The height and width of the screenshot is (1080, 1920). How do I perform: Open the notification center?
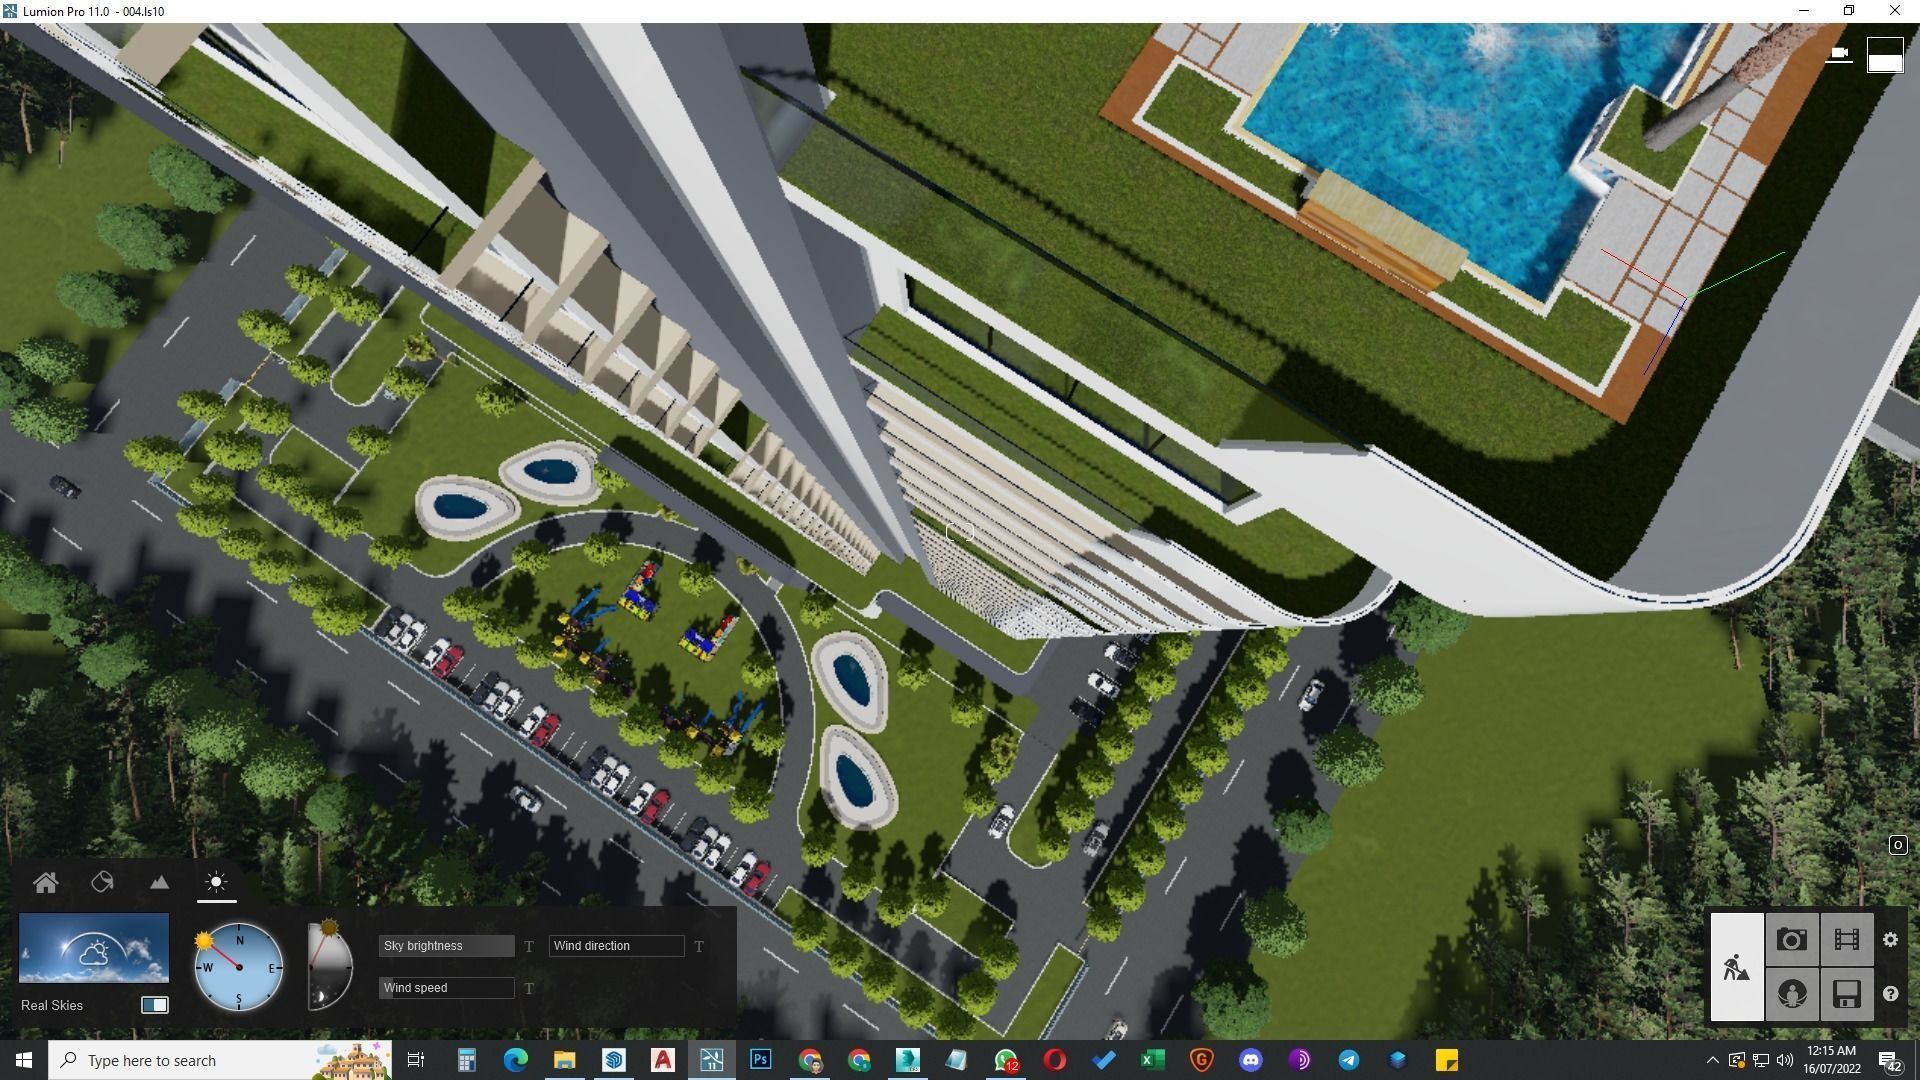click(1889, 1060)
